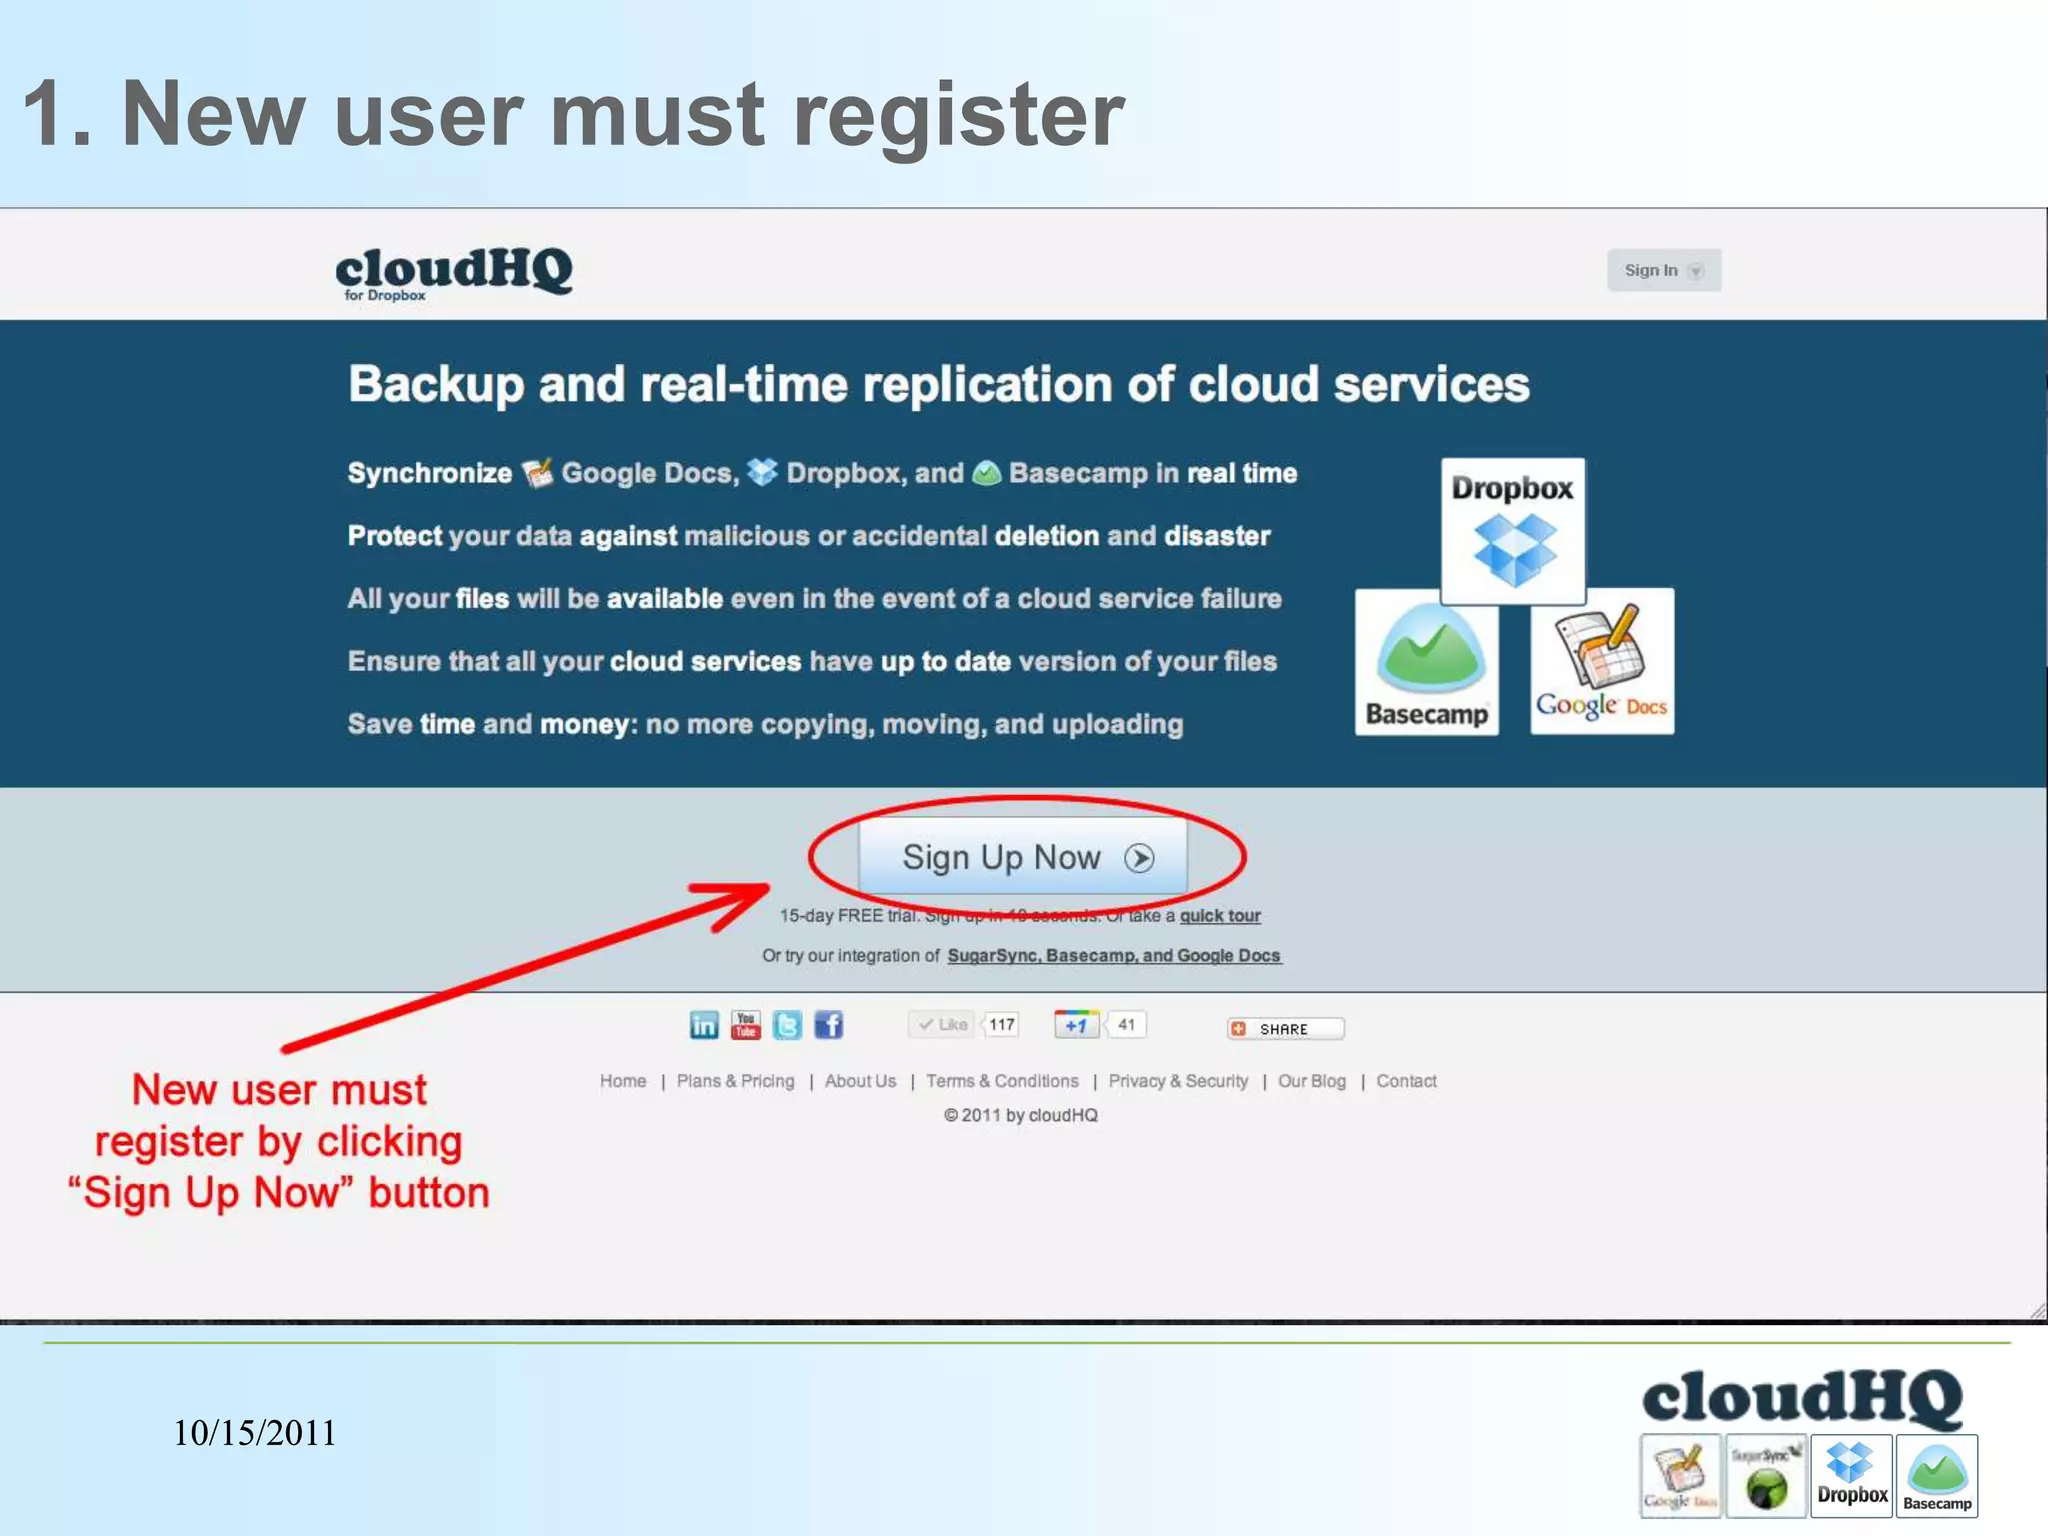Viewport: 2048px width, 1536px height.
Task: Expand the Sign In dropdown
Action: 1663,270
